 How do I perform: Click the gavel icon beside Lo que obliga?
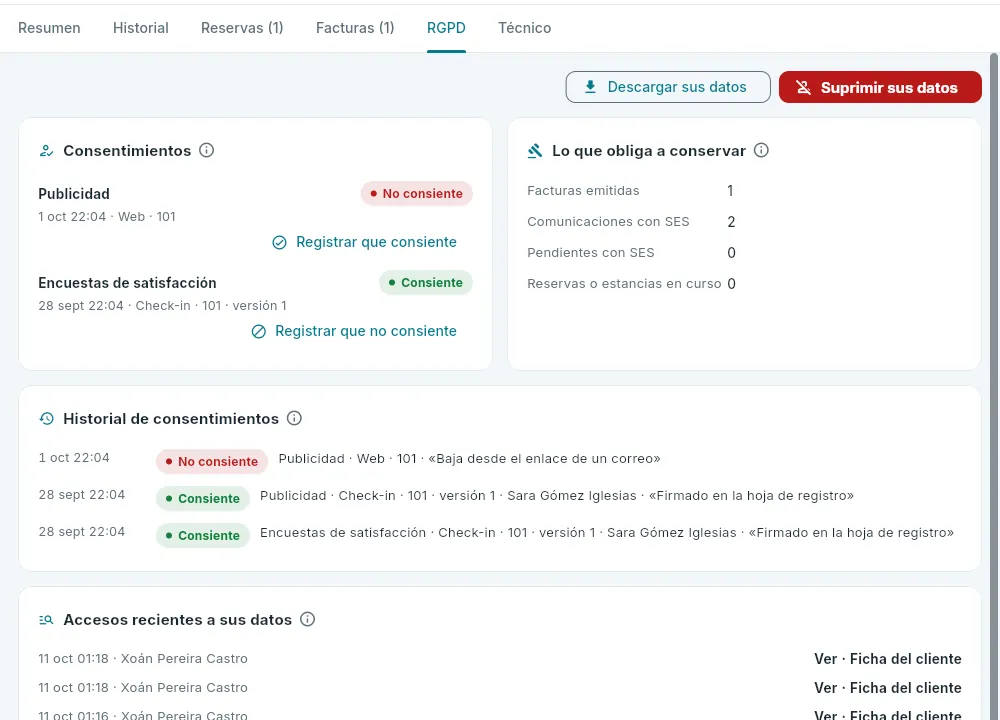tap(535, 151)
